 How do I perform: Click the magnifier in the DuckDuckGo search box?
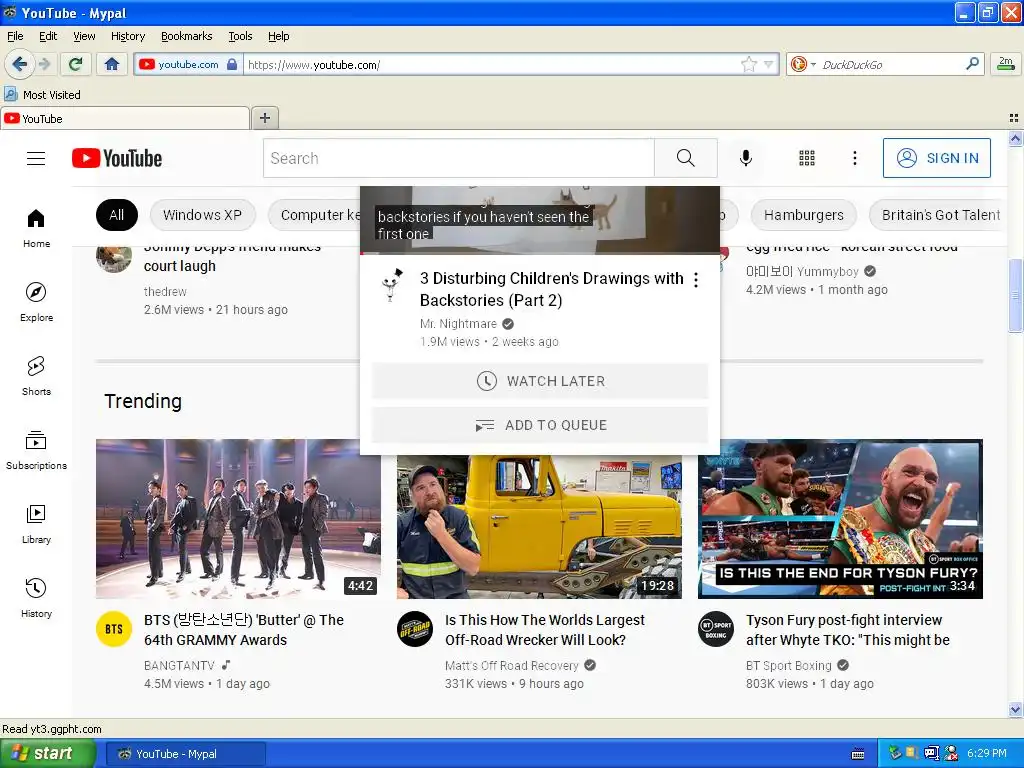pos(972,63)
